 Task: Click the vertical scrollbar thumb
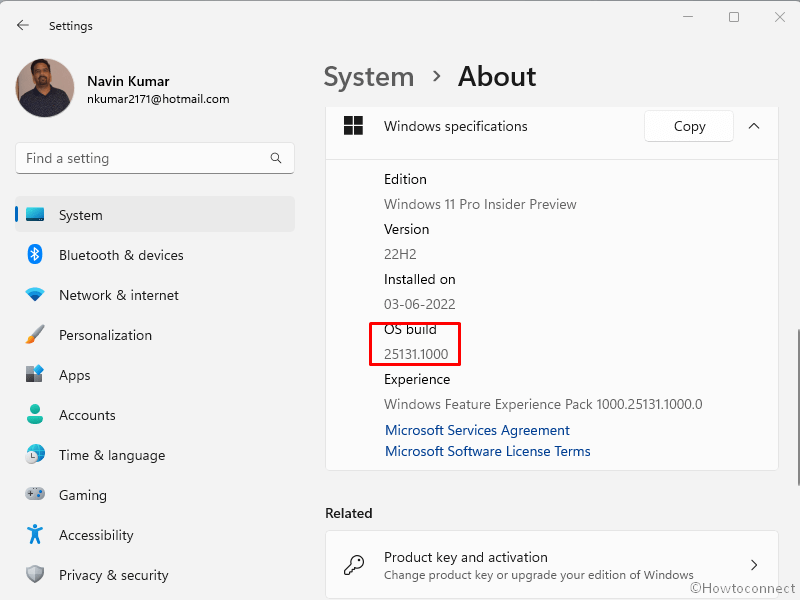[x=798, y=407]
